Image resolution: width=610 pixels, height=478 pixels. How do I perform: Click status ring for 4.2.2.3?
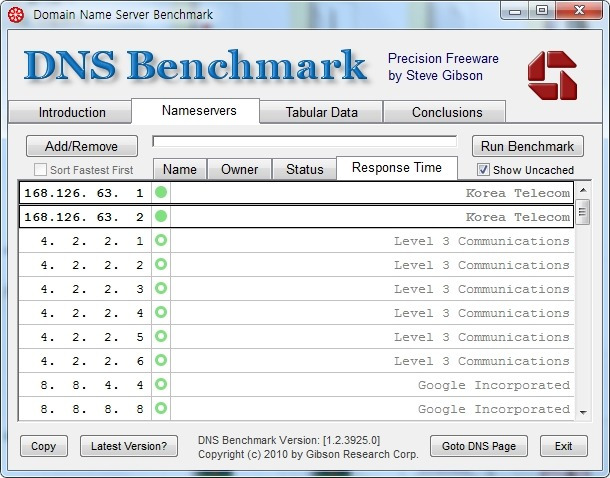(161, 288)
